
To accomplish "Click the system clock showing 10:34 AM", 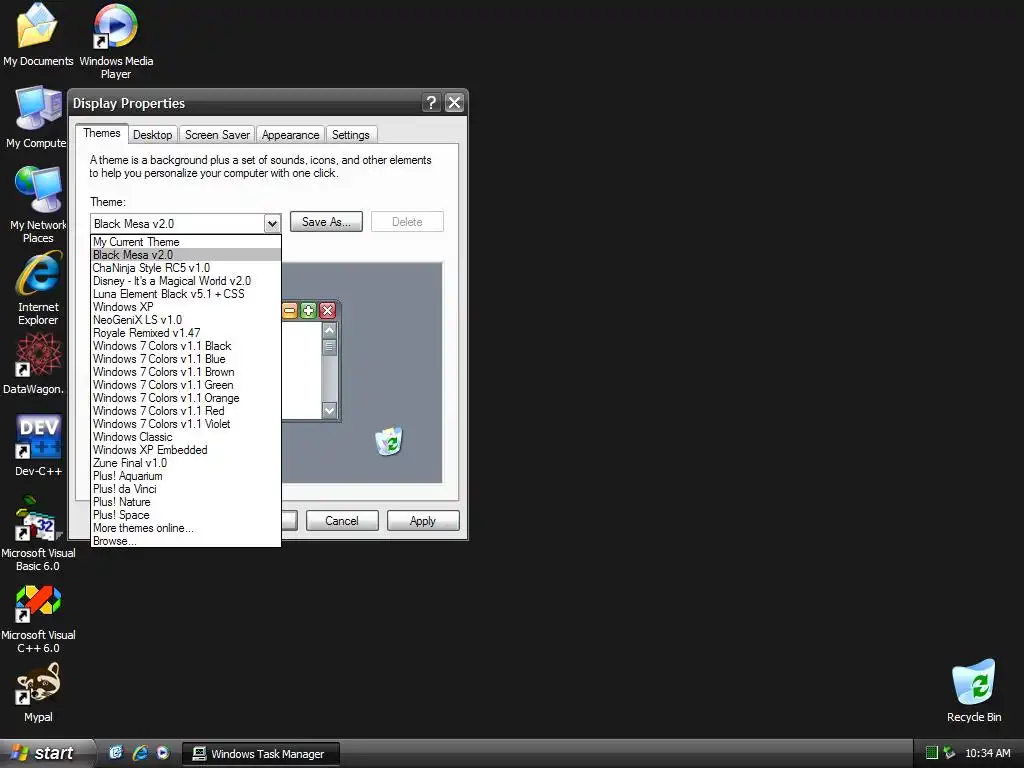I will [987, 753].
